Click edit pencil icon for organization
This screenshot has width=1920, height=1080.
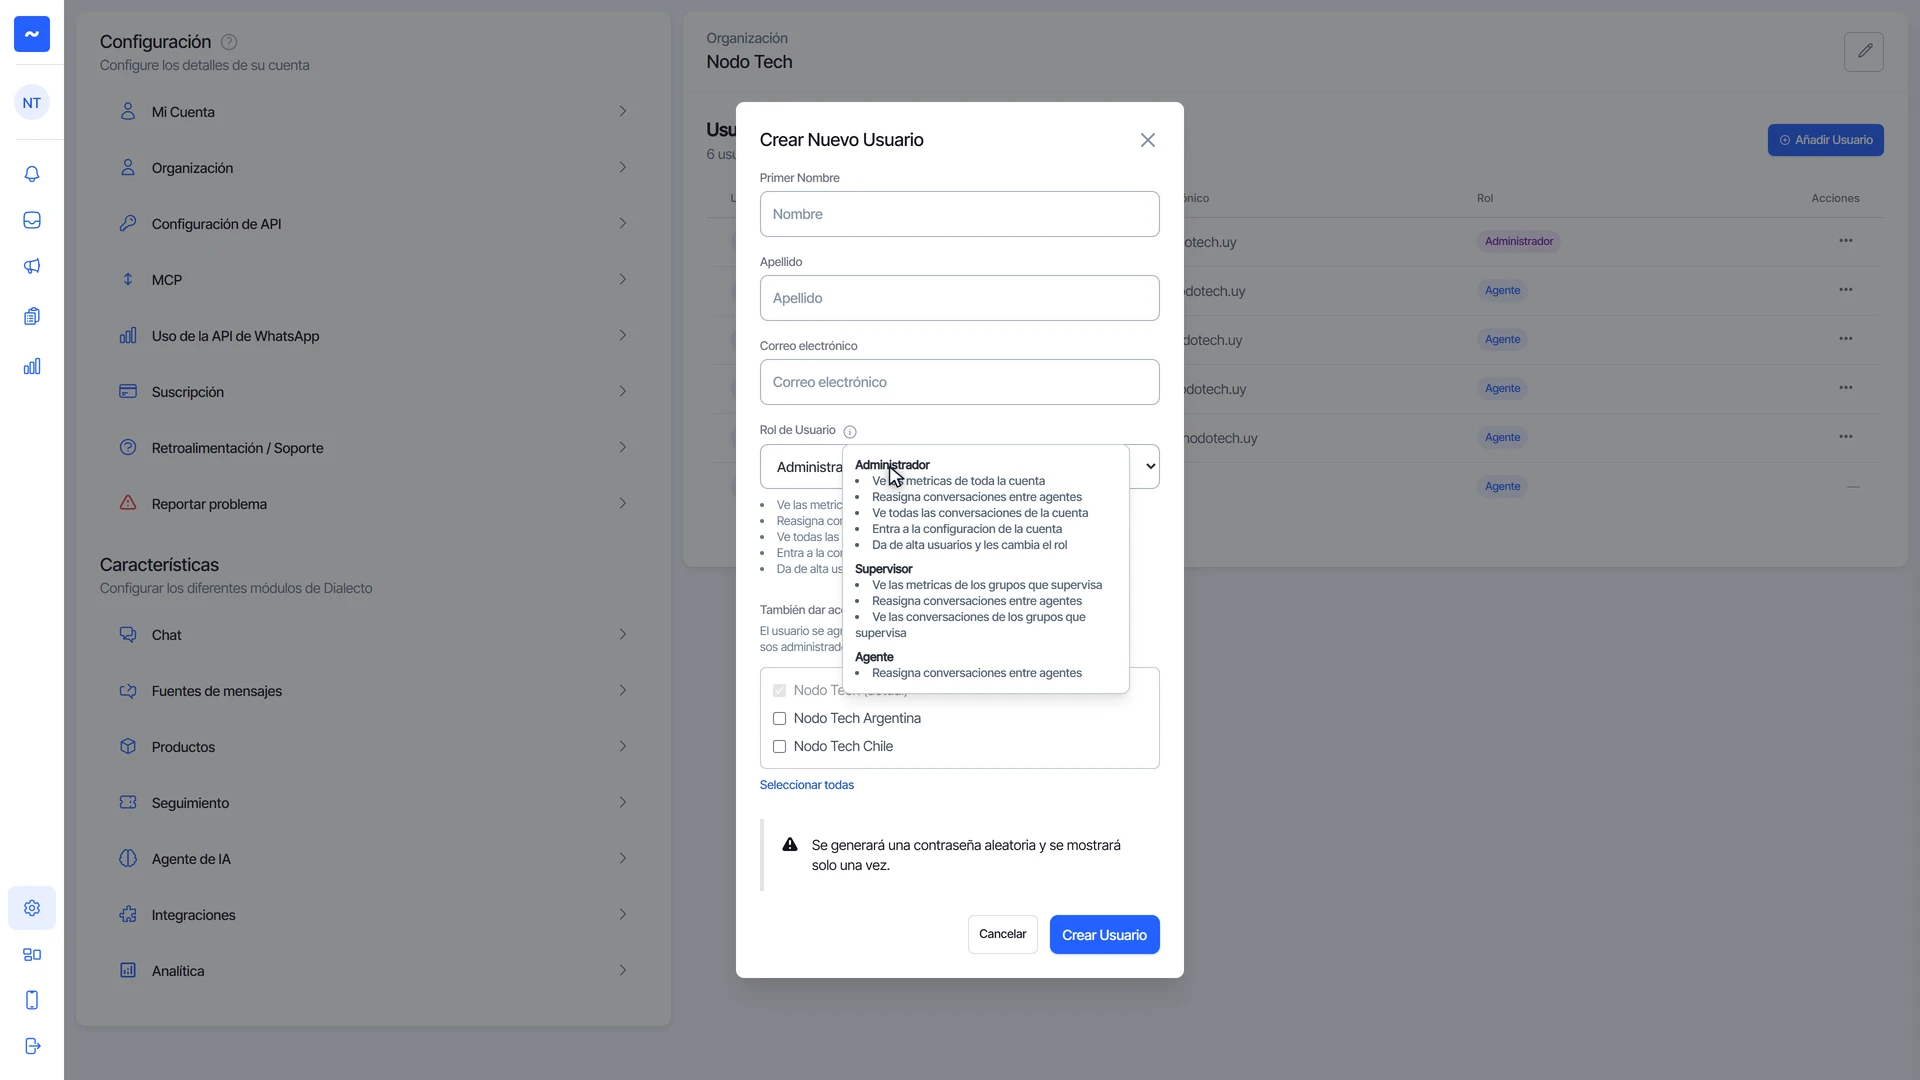(1864, 51)
